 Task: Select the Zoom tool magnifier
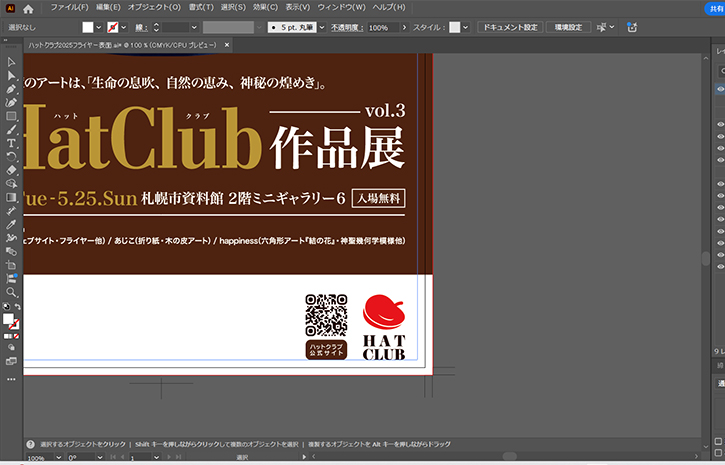11,292
